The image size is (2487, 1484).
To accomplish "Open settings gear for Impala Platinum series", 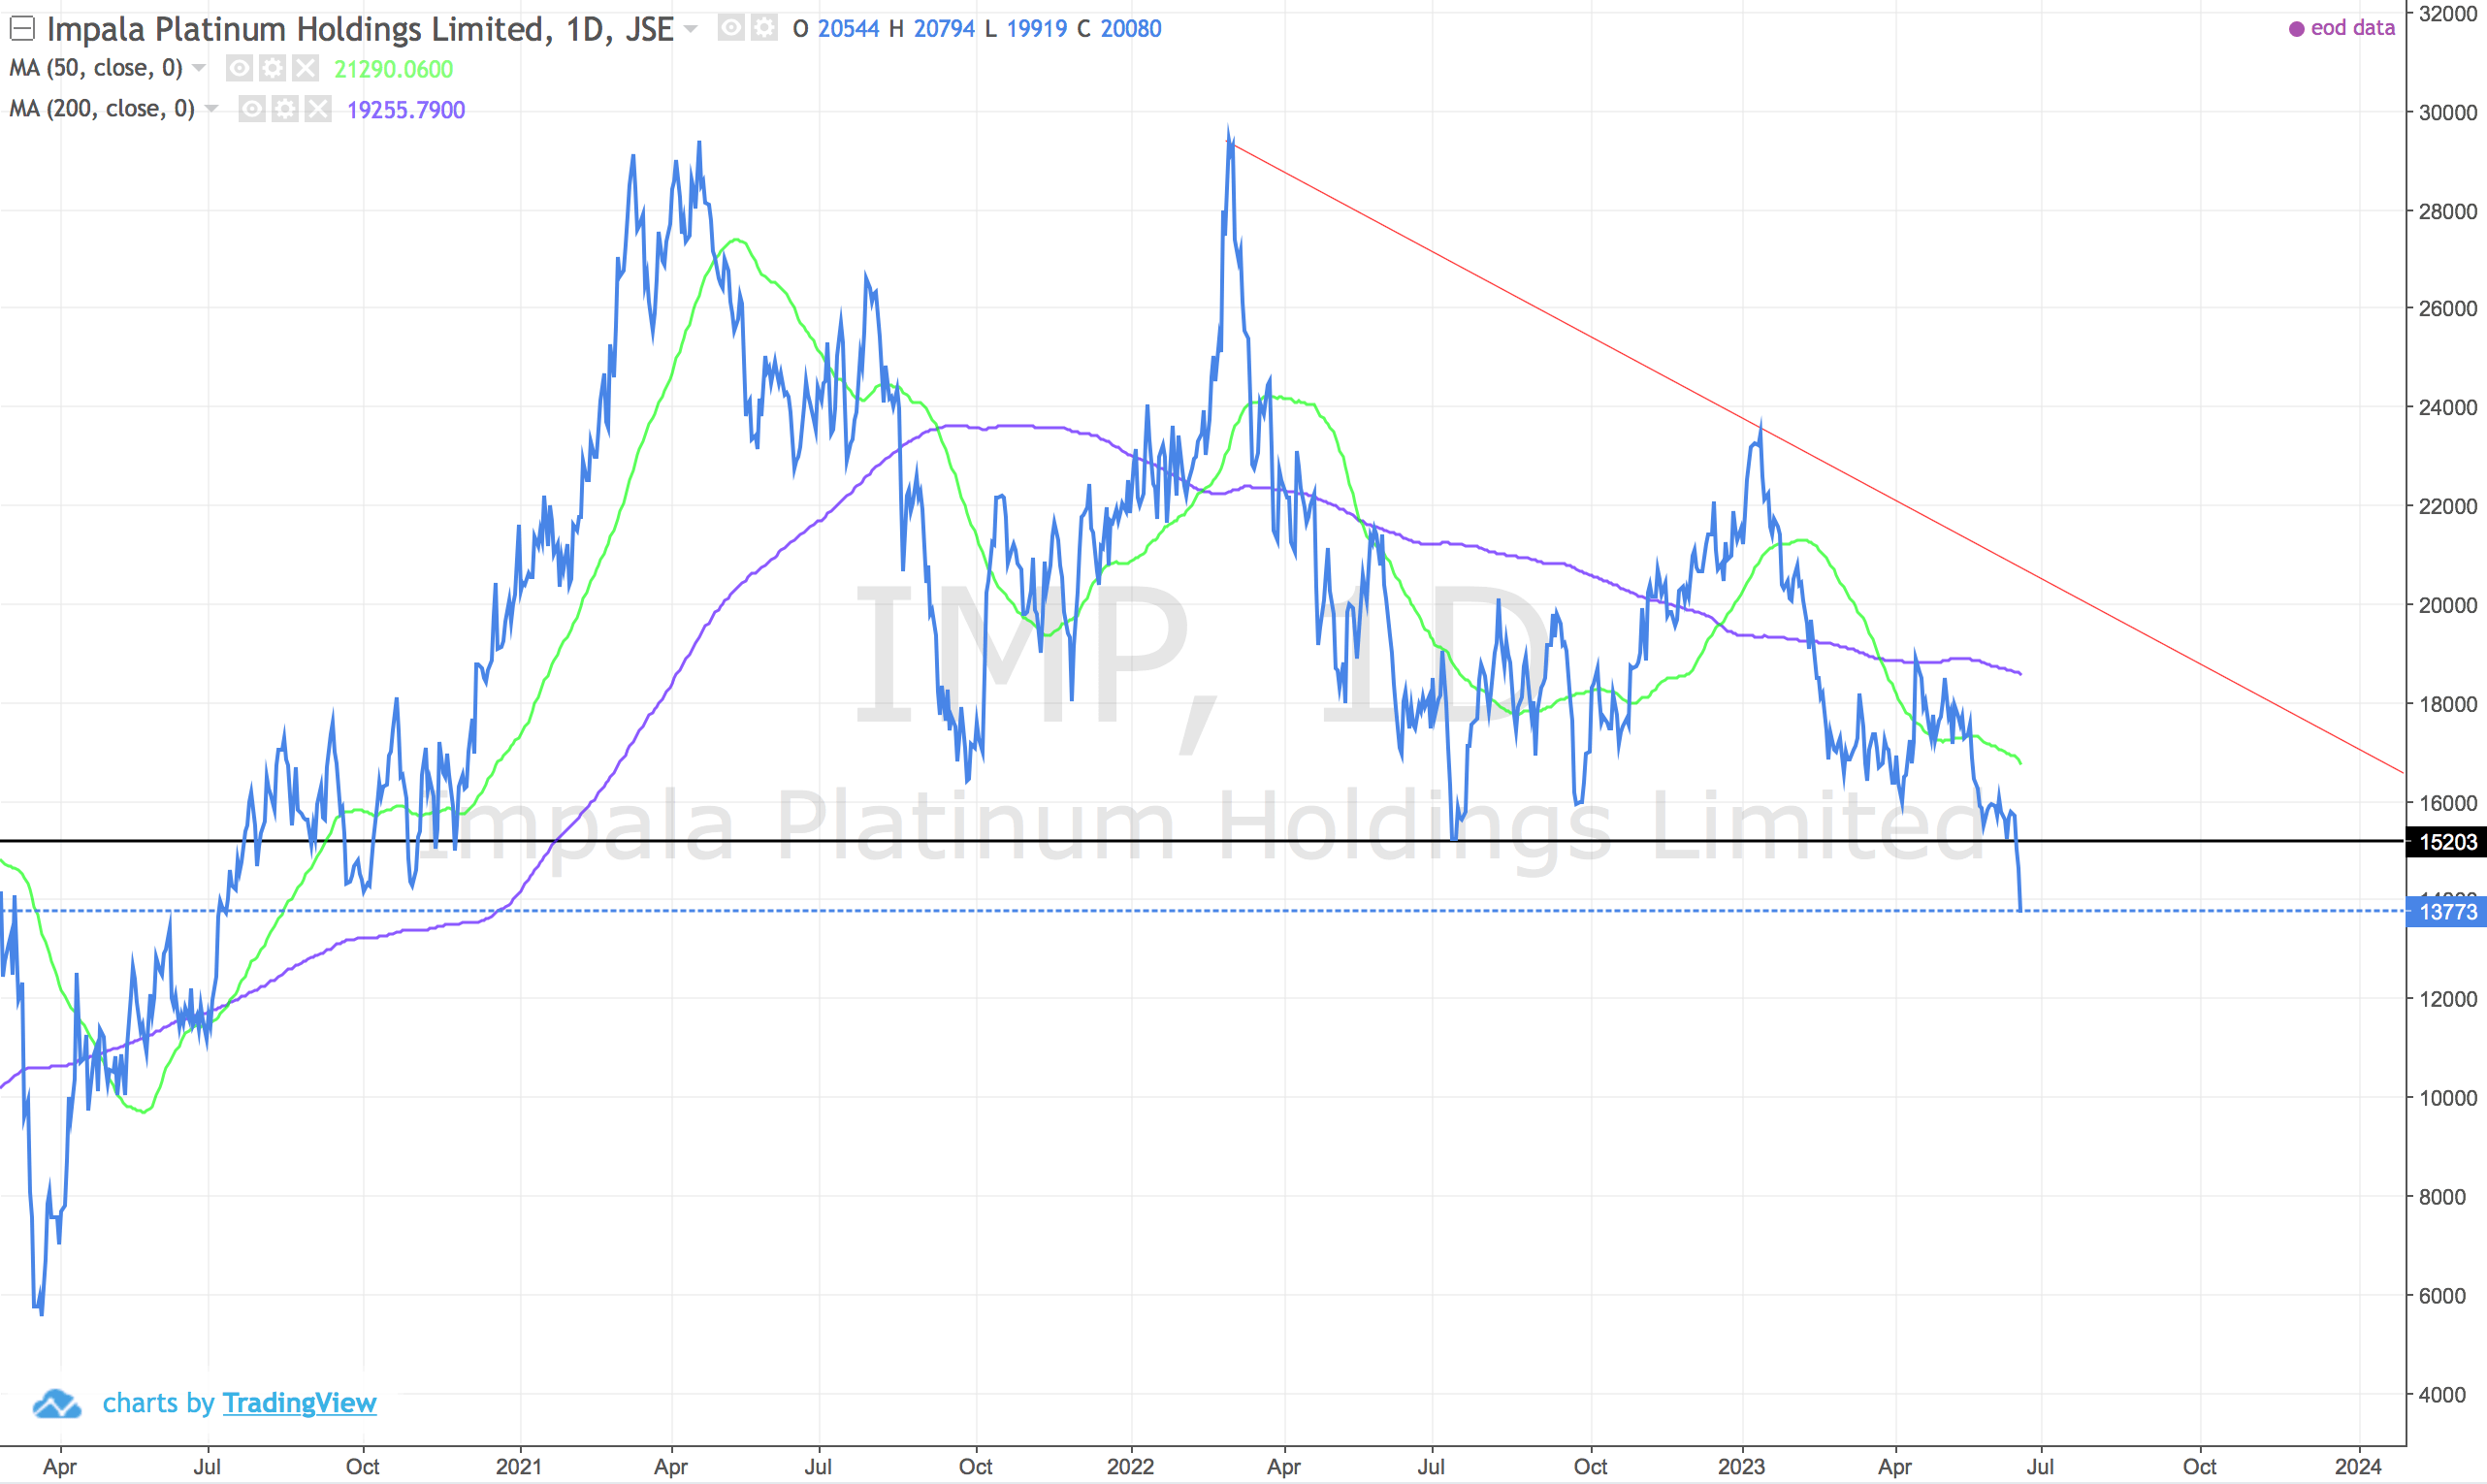I will click(764, 28).
